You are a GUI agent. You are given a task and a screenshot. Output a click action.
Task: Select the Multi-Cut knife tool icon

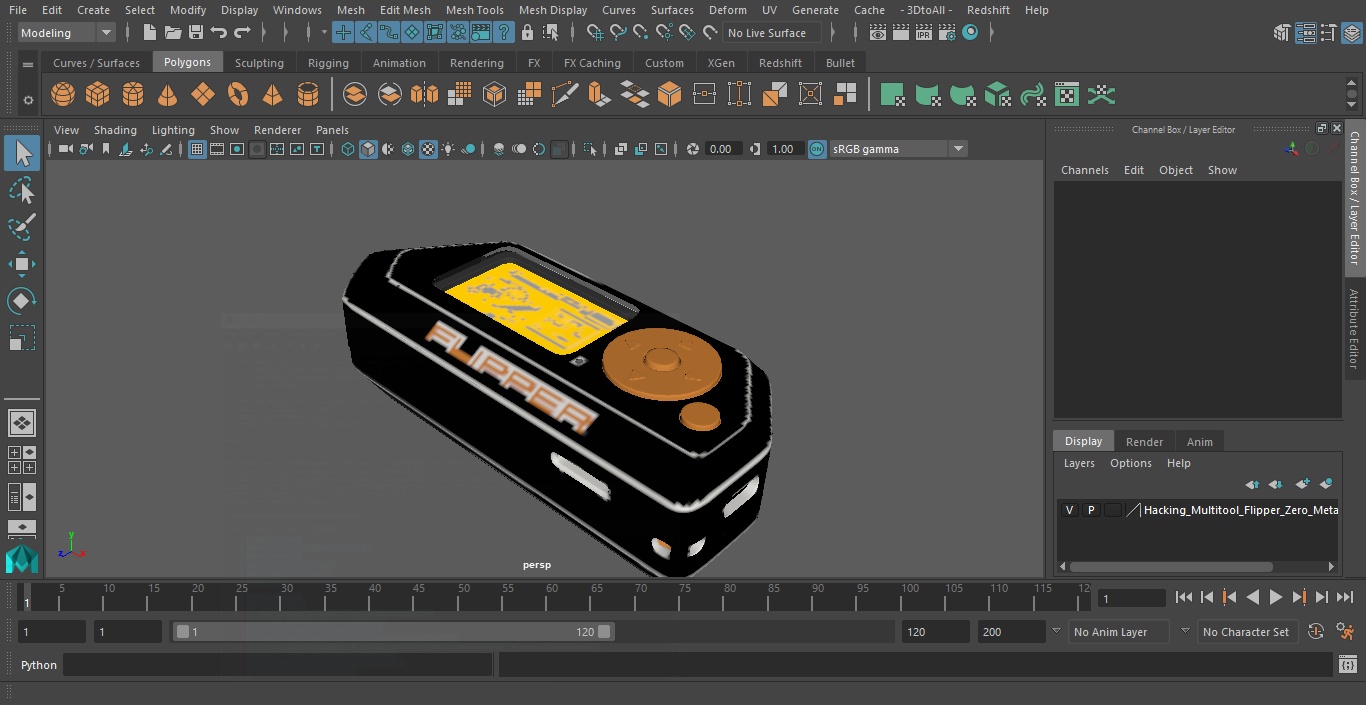click(564, 95)
